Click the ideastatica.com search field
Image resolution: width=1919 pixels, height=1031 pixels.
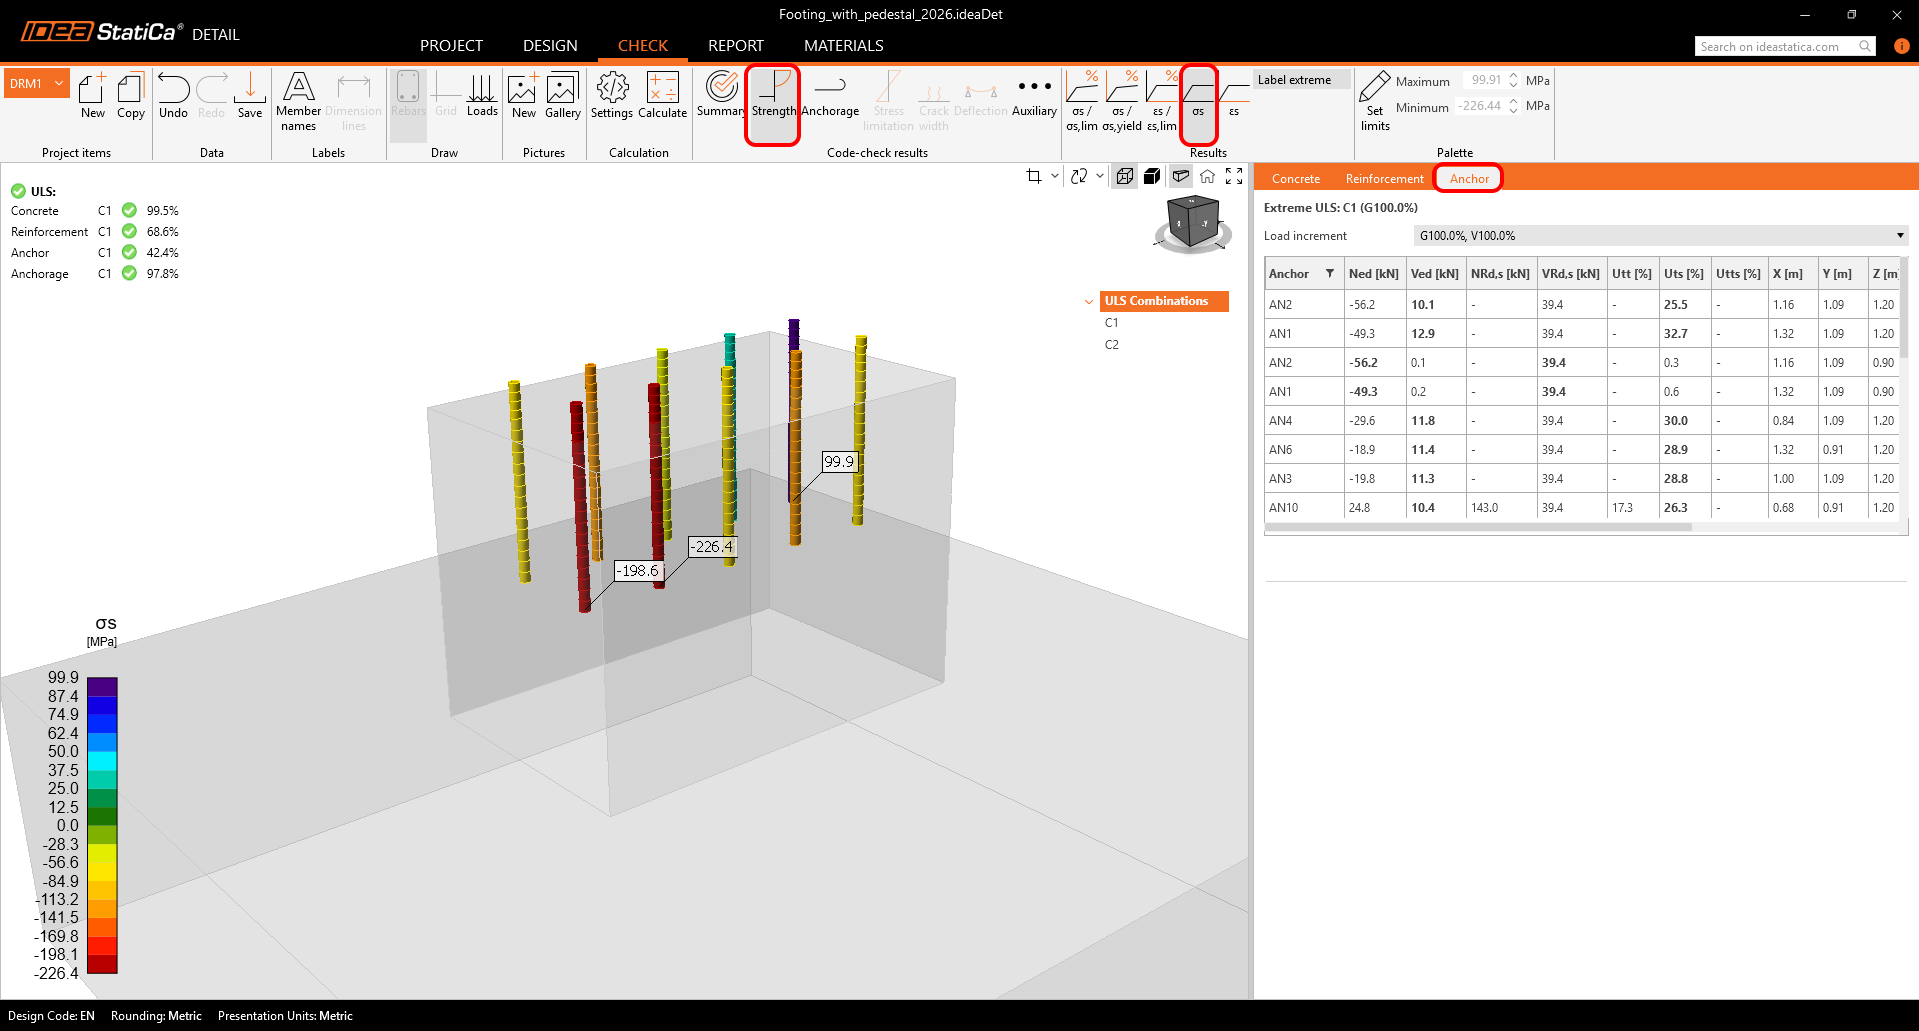[x=1775, y=47]
